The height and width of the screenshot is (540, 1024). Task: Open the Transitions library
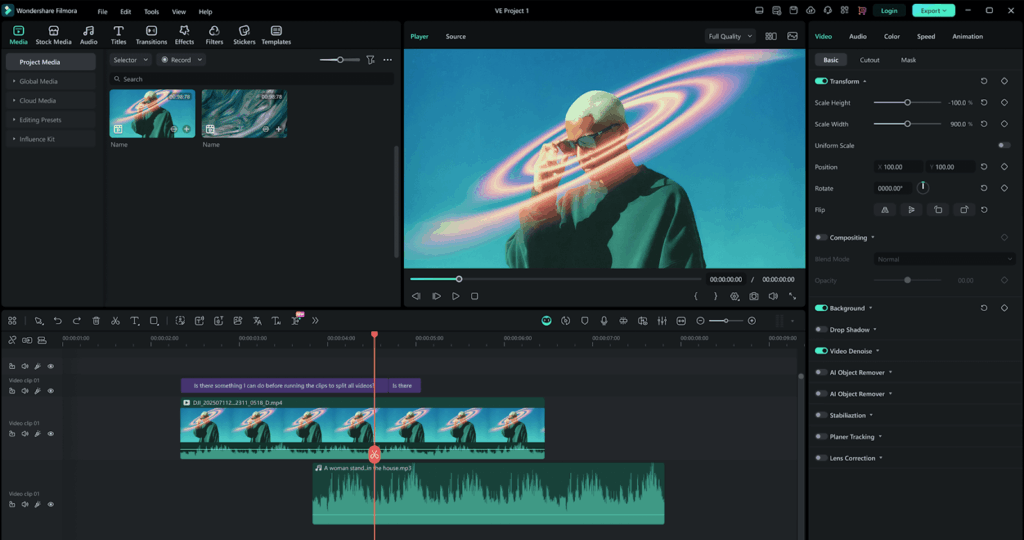(x=151, y=35)
